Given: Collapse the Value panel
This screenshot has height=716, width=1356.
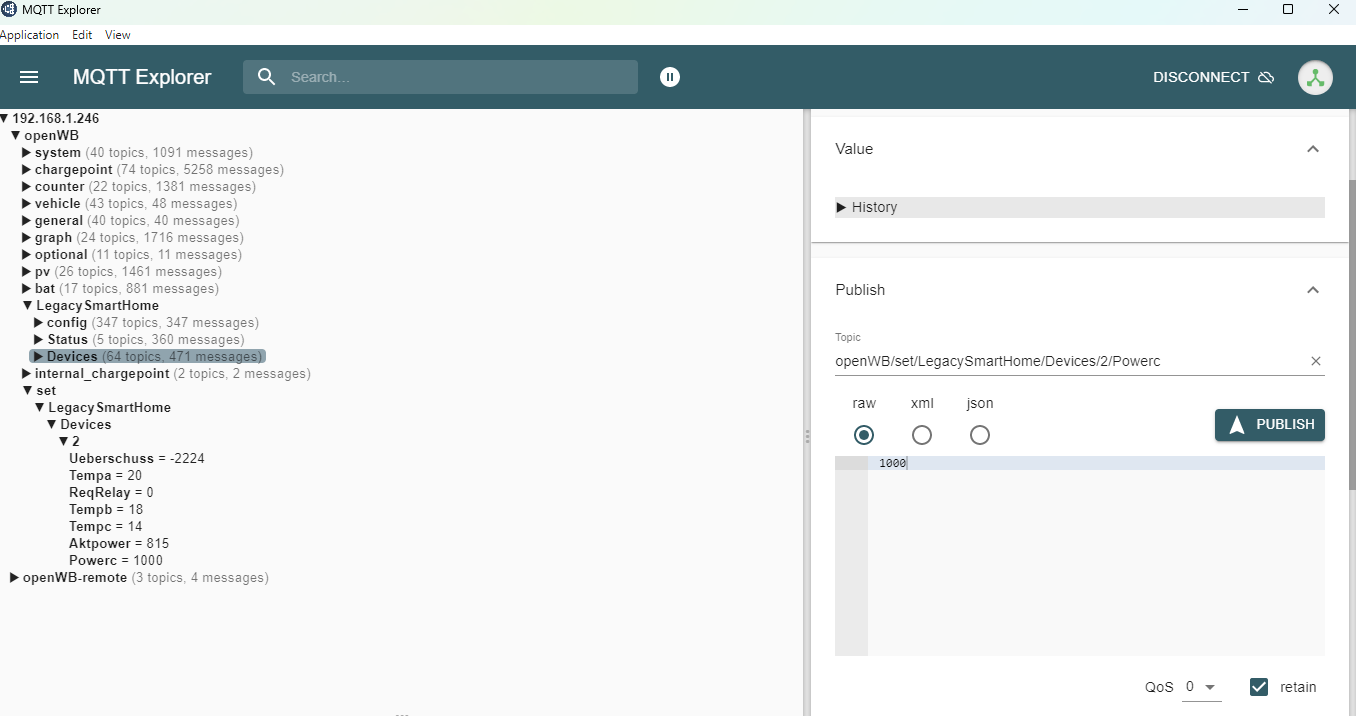Looking at the screenshot, I should click(1313, 149).
